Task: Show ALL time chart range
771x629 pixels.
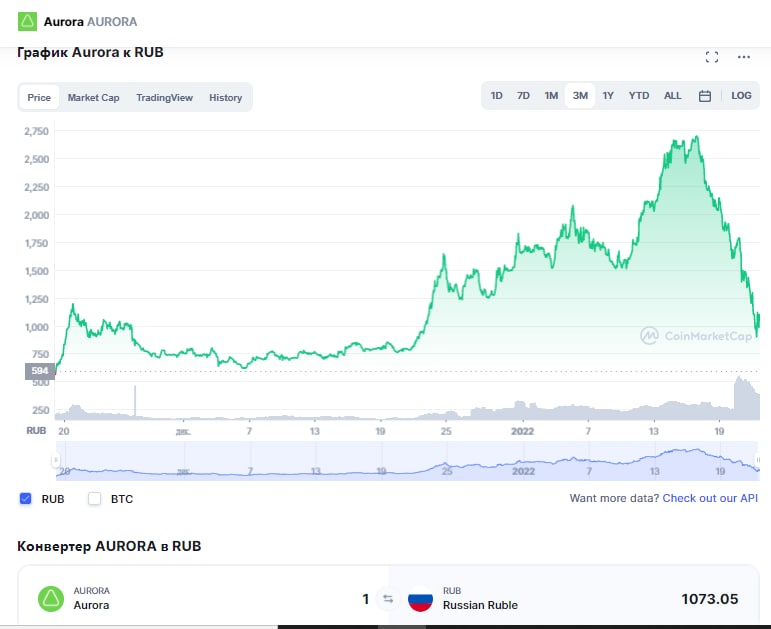Action: click(672, 95)
